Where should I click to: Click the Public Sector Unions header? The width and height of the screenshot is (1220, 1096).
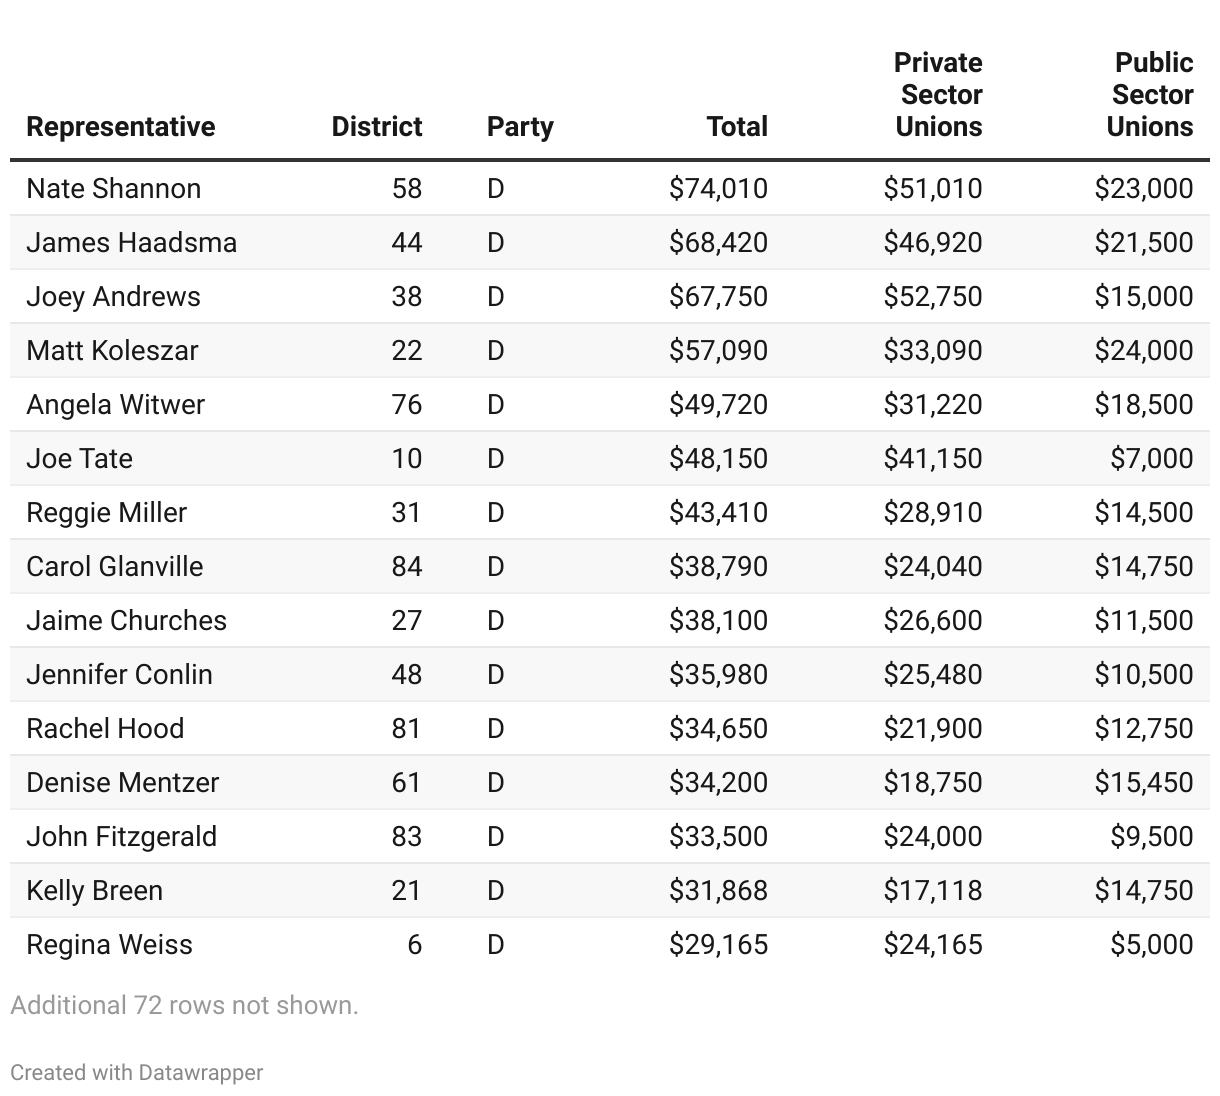click(x=1151, y=95)
